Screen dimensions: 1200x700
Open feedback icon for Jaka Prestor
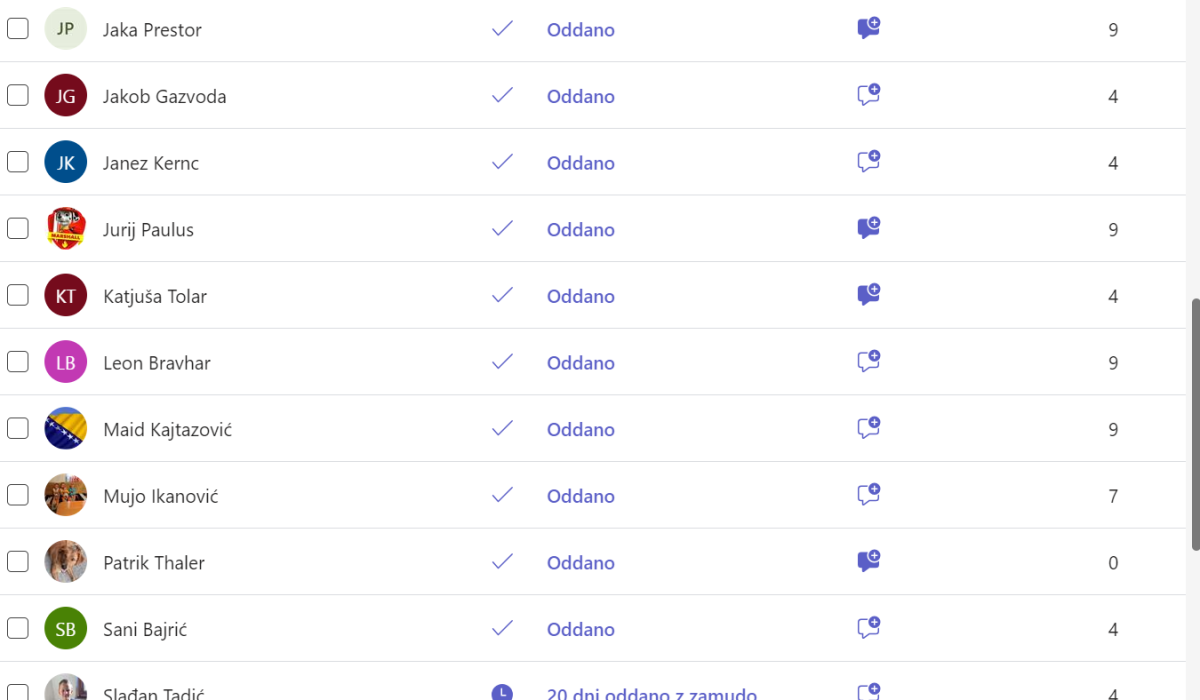[868, 28]
